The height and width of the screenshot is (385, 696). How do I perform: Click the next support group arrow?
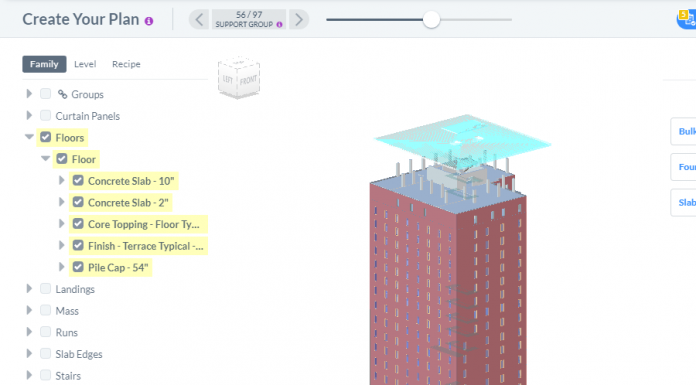(x=299, y=20)
